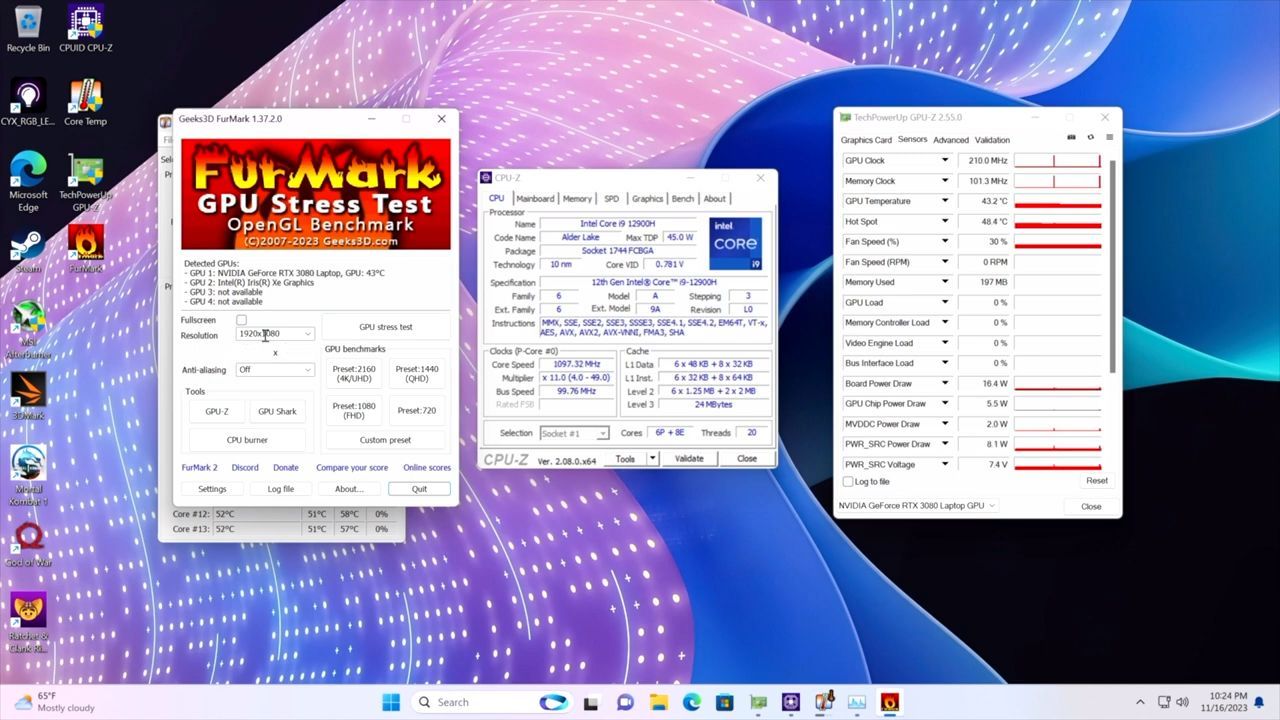
Task: Open the GPU-Z Validation tab
Action: pyautogui.click(x=992, y=140)
